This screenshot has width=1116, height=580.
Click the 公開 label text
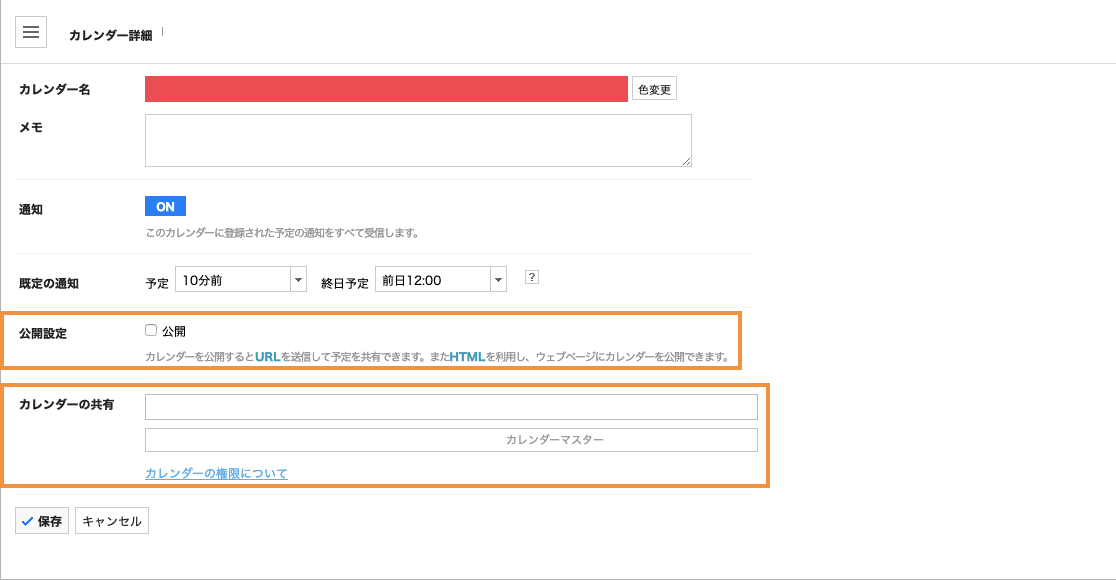[x=174, y=331]
